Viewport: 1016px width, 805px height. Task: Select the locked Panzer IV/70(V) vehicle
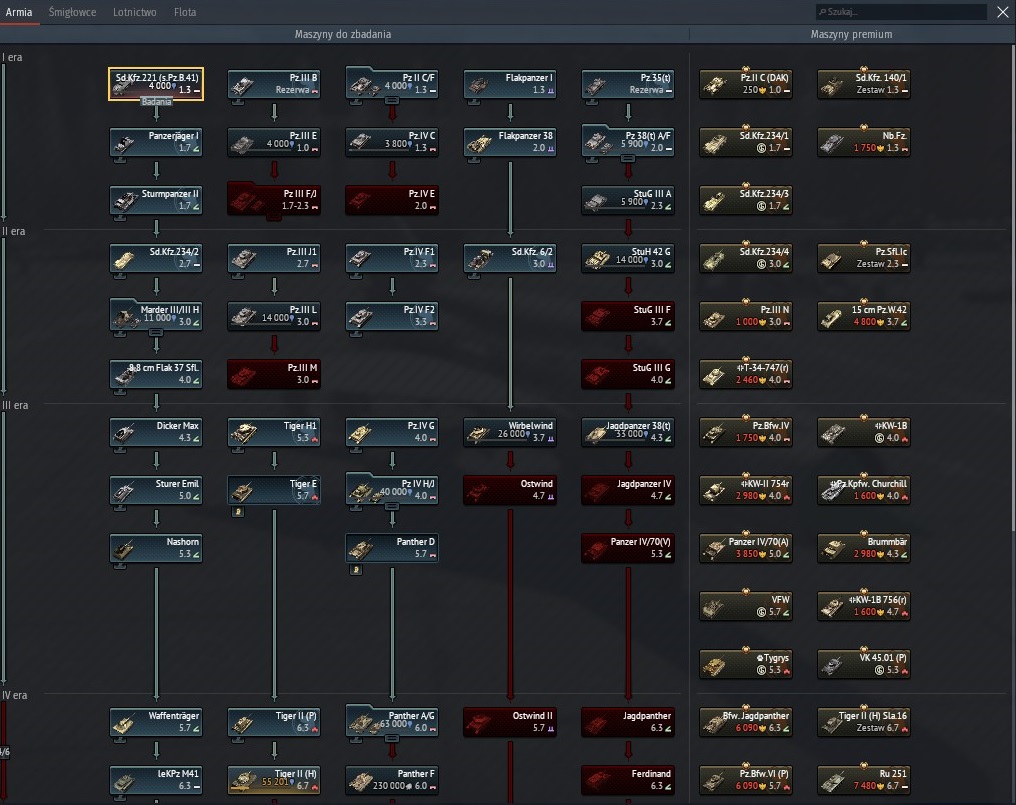click(628, 548)
